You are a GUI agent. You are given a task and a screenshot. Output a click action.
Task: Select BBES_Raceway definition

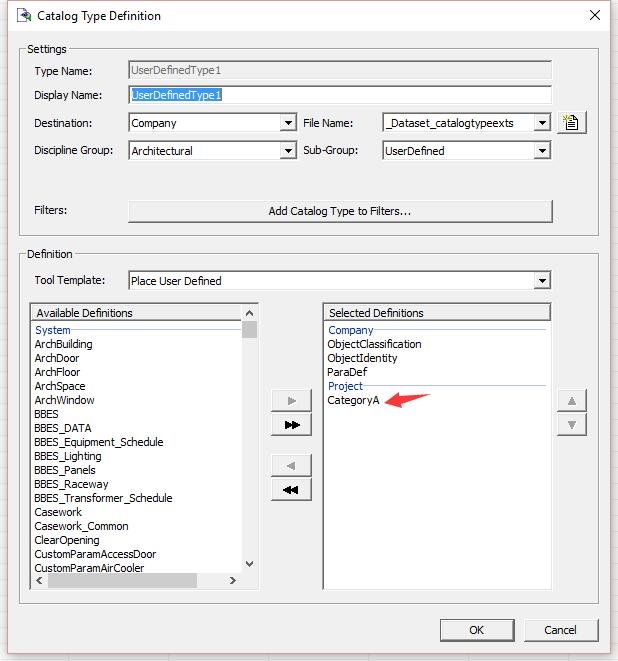pos(71,484)
